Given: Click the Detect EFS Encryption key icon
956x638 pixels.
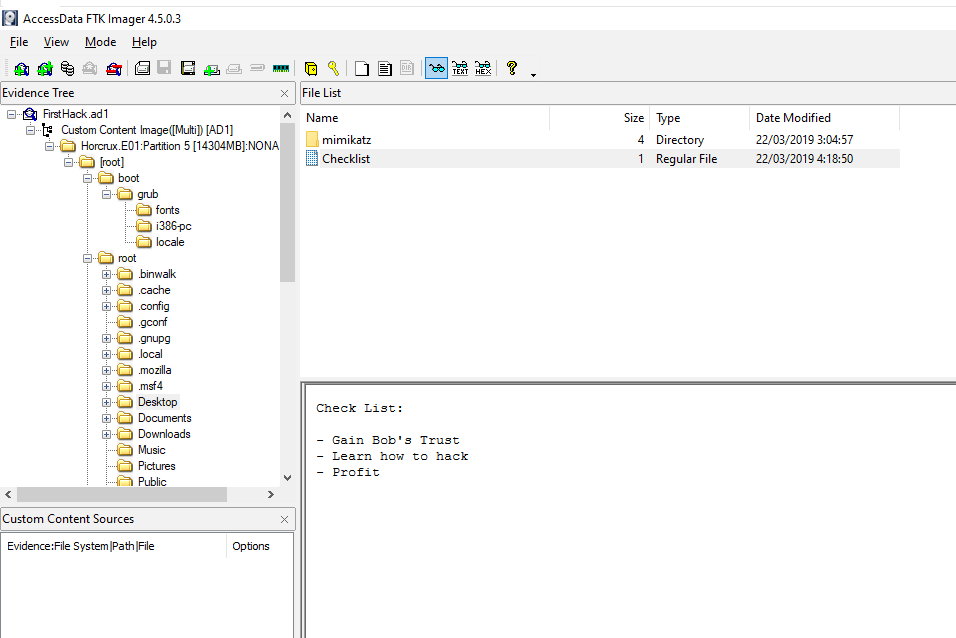Looking at the screenshot, I should coord(333,69).
